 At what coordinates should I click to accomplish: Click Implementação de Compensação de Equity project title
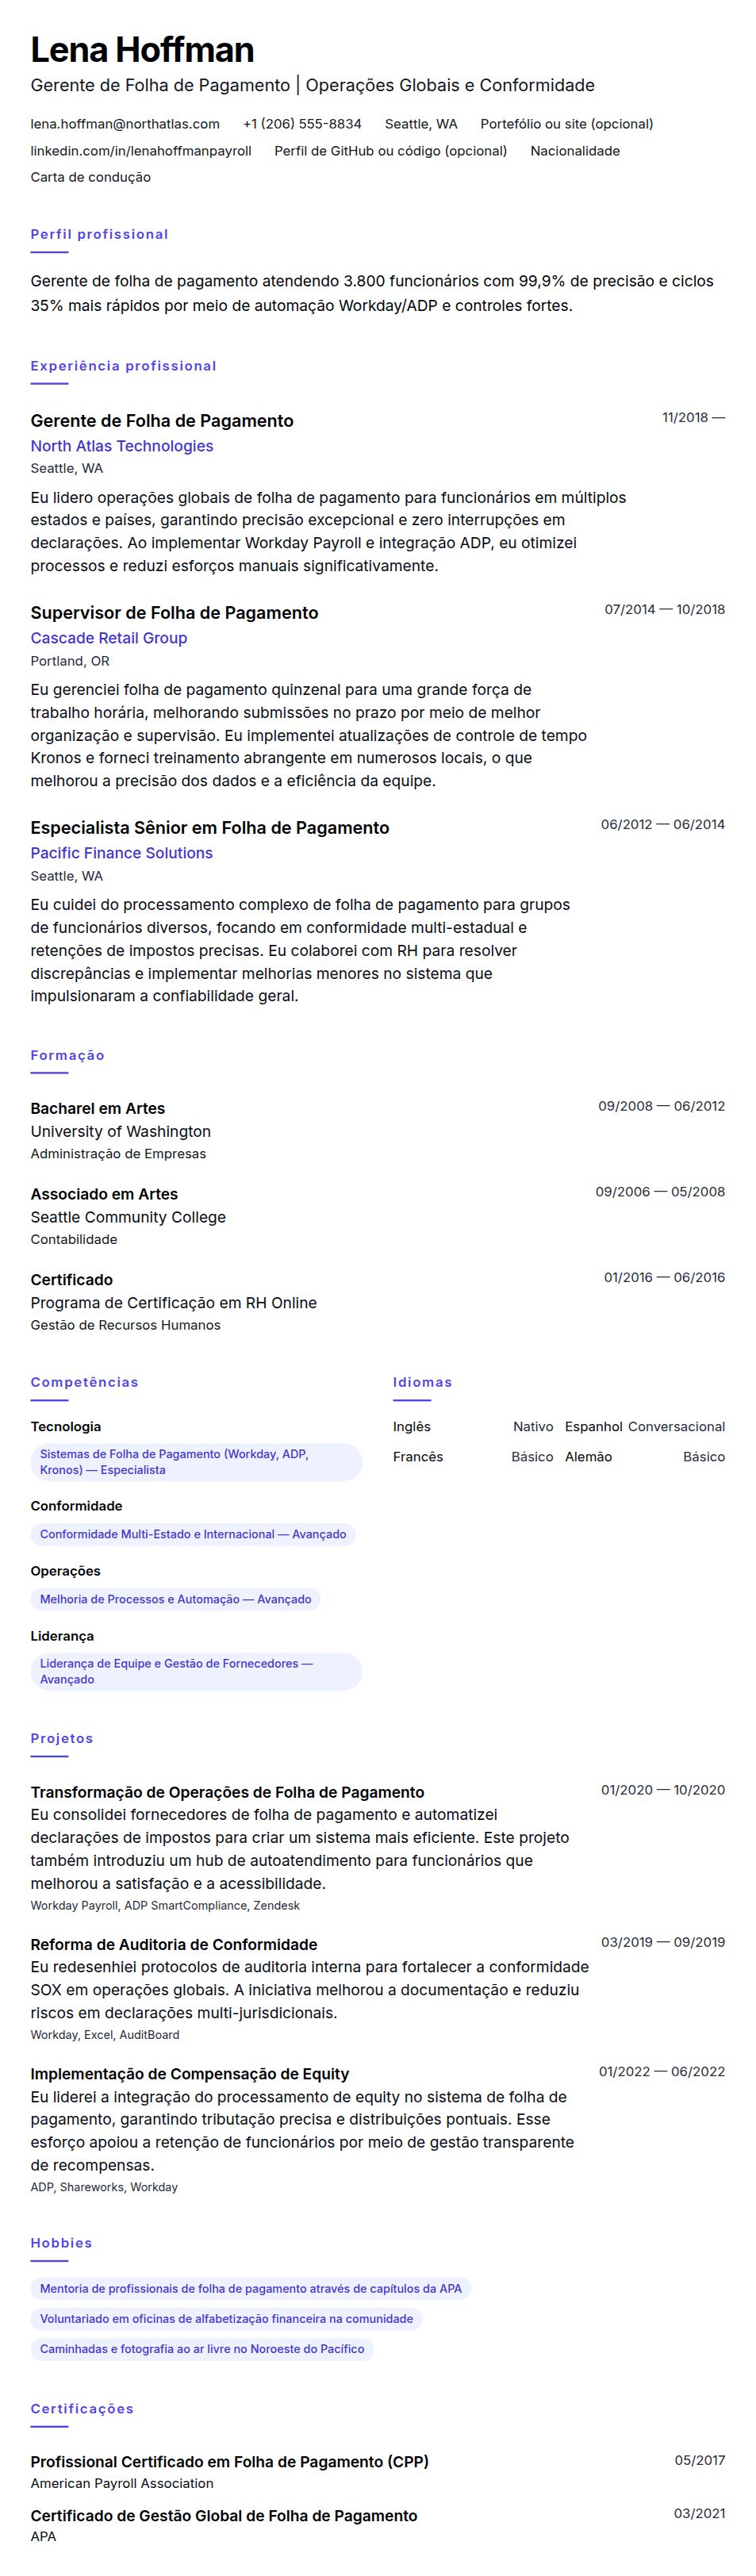point(190,2074)
